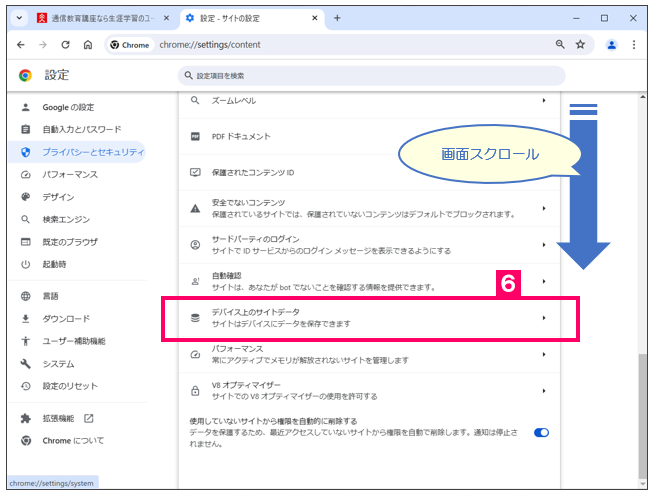This screenshot has height=494, width=653.
Task: Expand 安全でないコンテンツ chevron arrow
Action: click(543, 208)
